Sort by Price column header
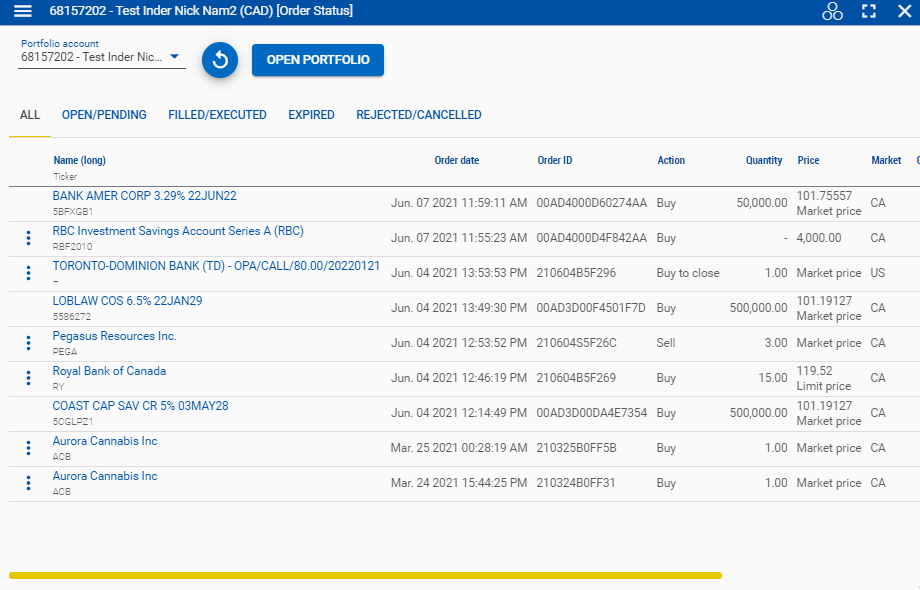Viewport: 920px width, 590px height. coord(808,160)
